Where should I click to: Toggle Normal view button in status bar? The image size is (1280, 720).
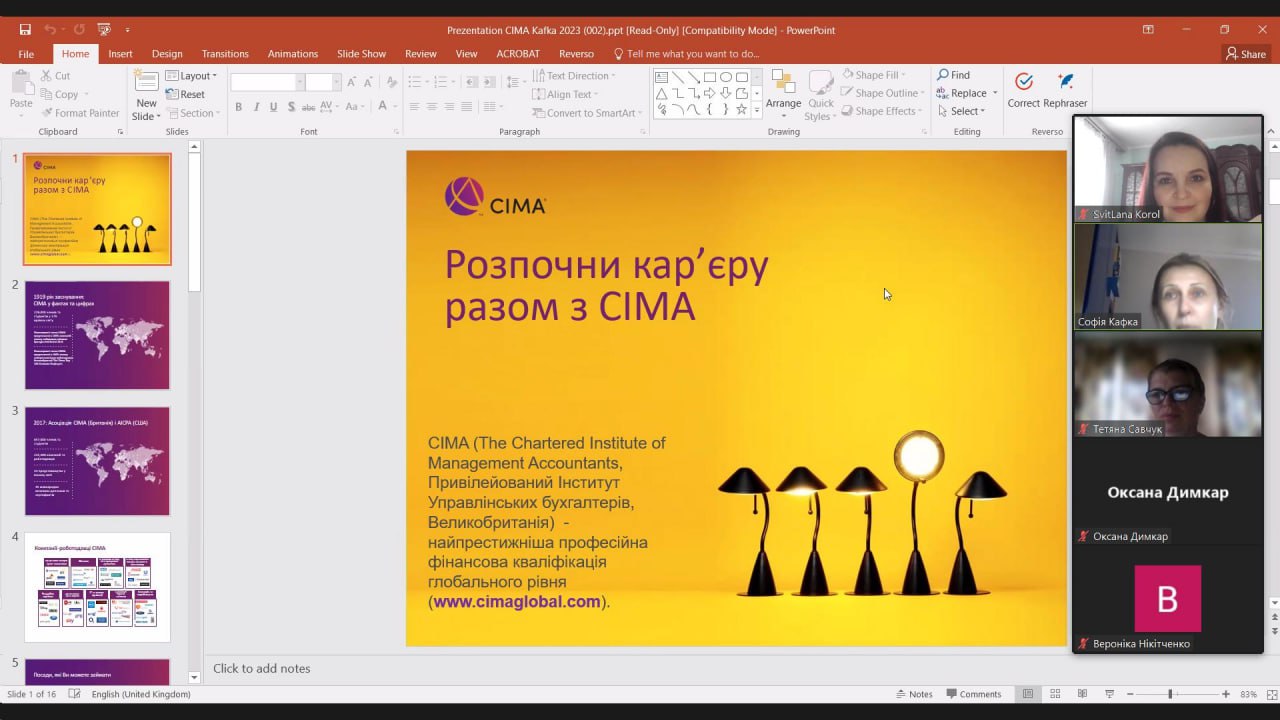coord(1028,694)
